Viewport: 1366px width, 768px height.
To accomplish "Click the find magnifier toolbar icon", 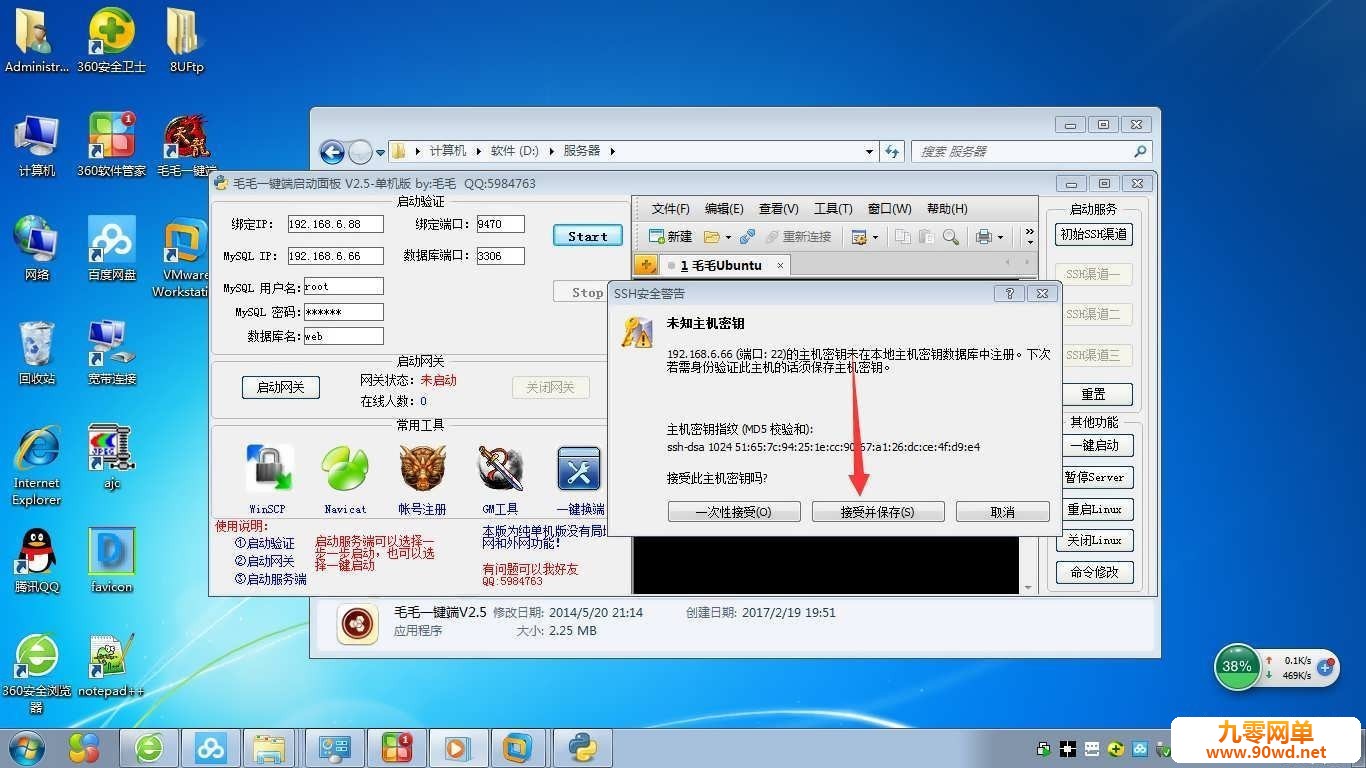I will [x=951, y=237].
